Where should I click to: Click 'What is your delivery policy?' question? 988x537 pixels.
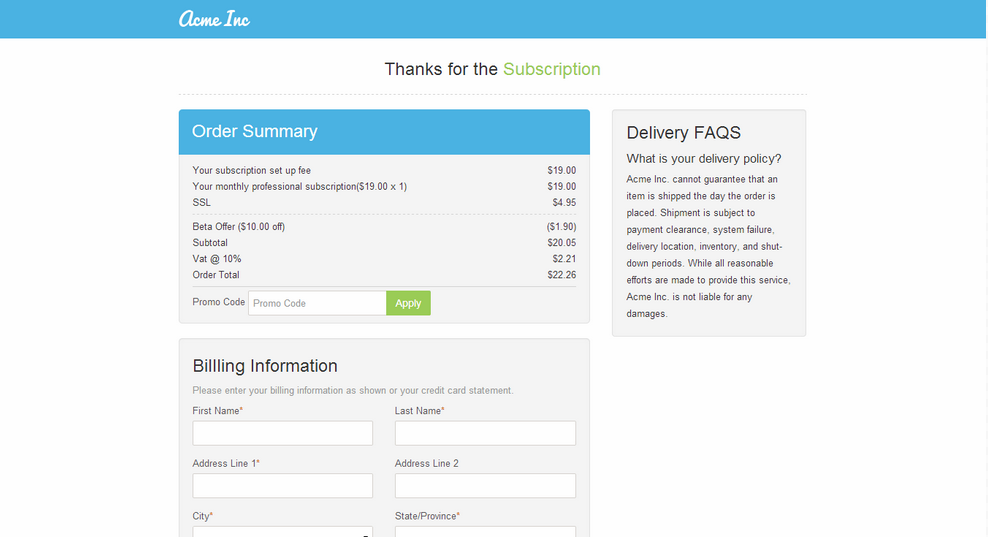704,159
